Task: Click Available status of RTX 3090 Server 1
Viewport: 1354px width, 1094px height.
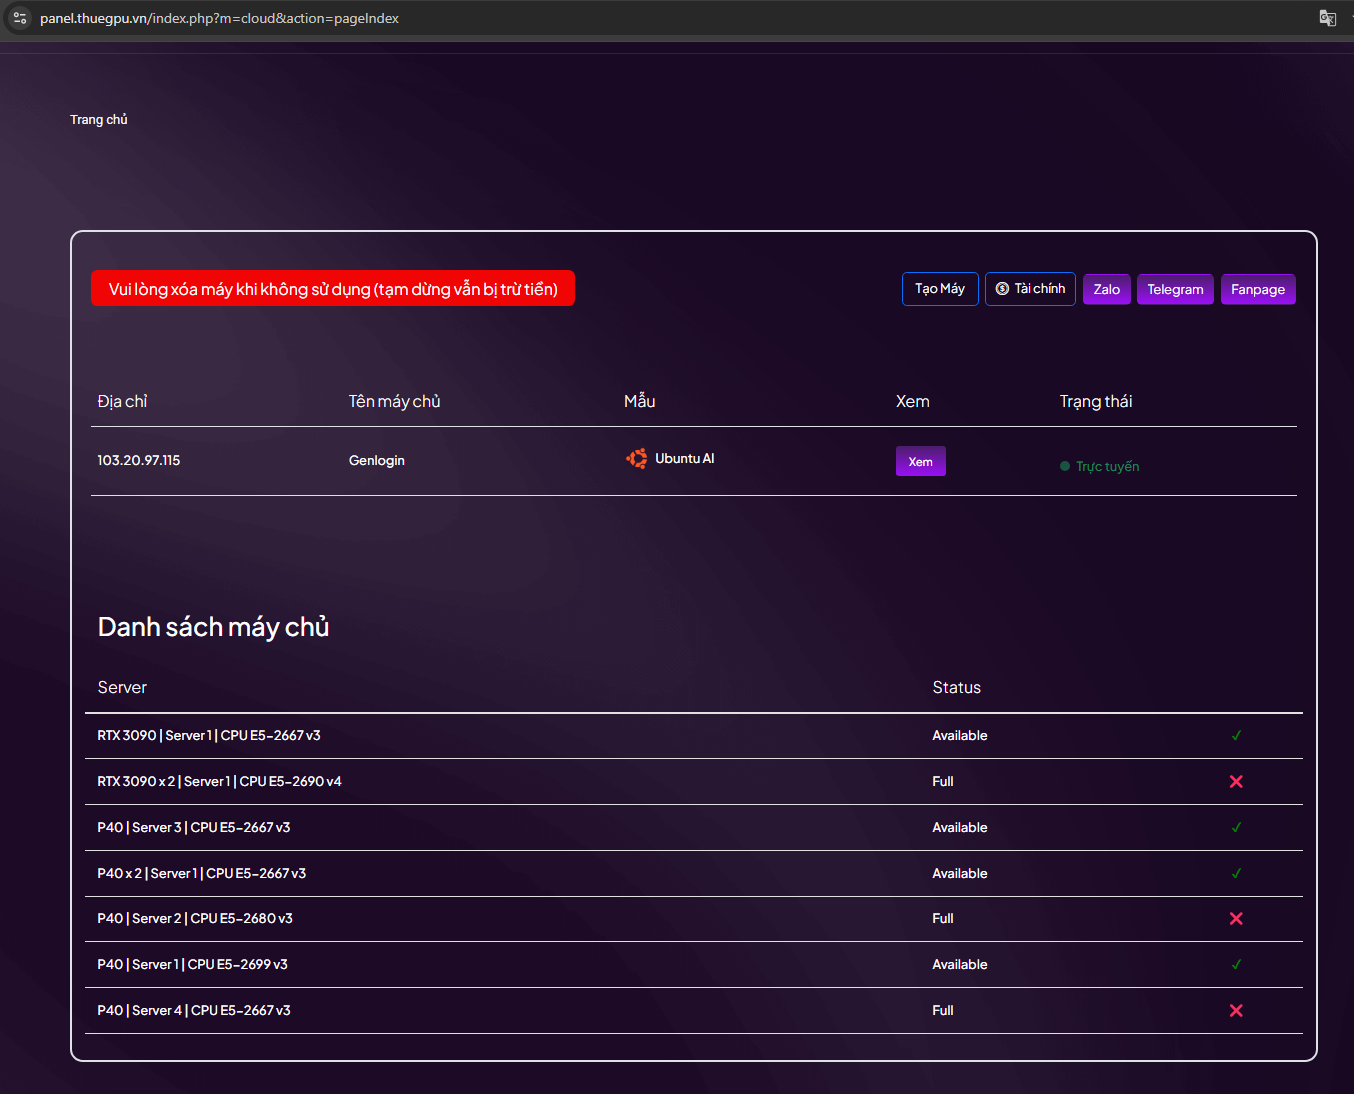Action: [960, 736]
